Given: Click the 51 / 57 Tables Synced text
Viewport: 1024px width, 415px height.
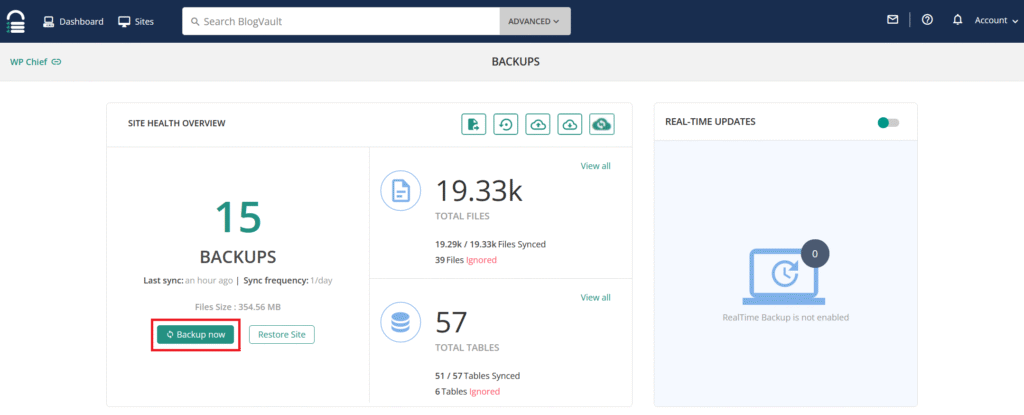Looking at the screenshot, I should (477, 376).
